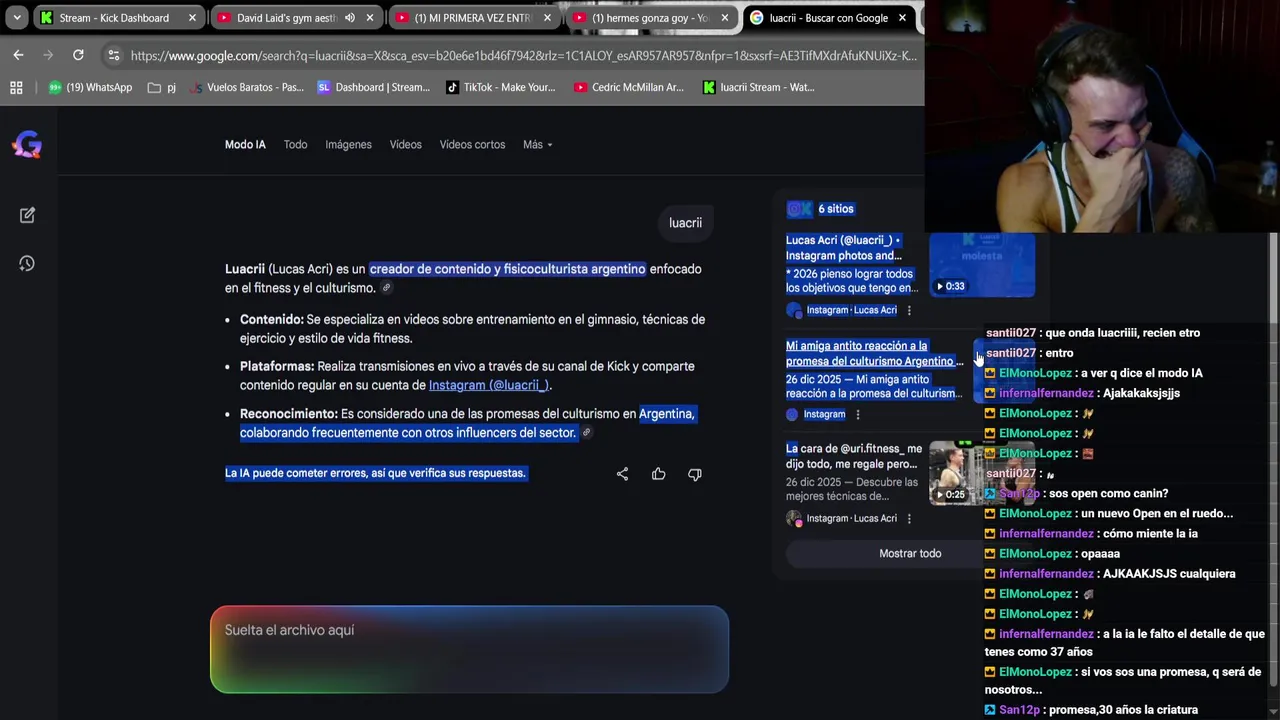Play the 0:33 video thumbnail
Image resolution: width=1280 pixels, height=720 pixels.
(982, 265)
